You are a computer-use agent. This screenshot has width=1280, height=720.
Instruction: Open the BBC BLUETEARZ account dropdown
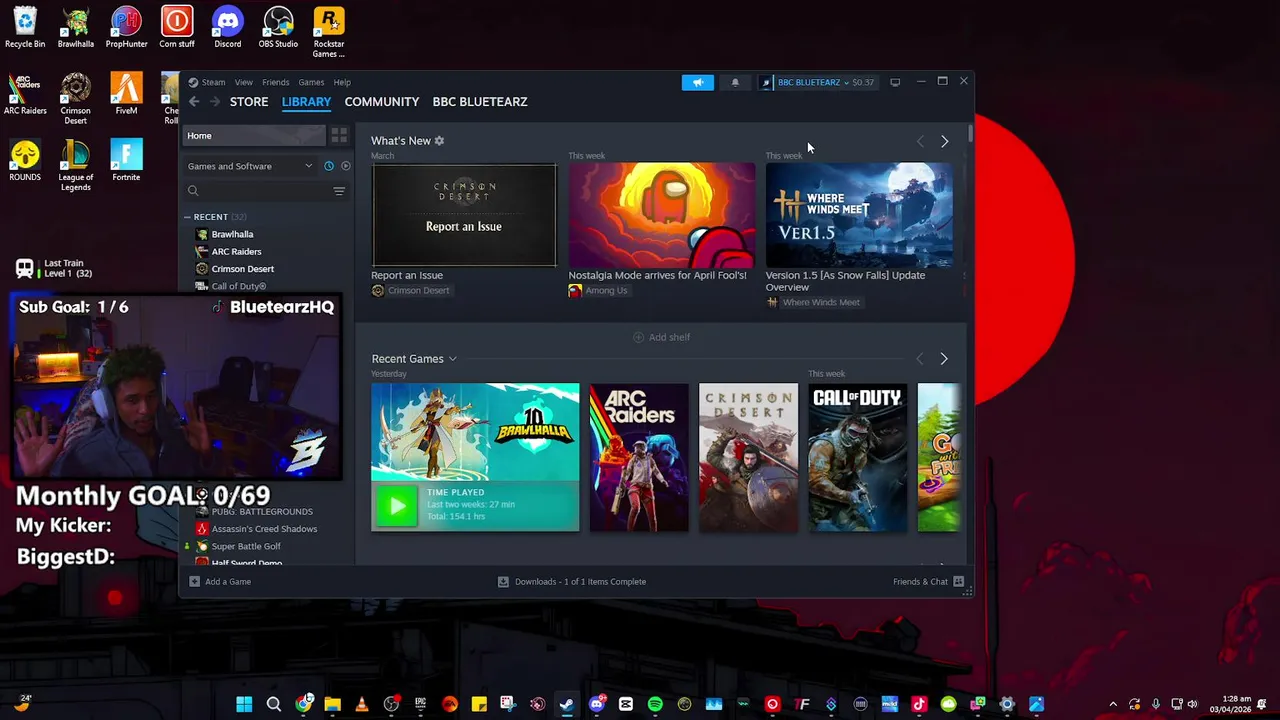click(817, 82)
